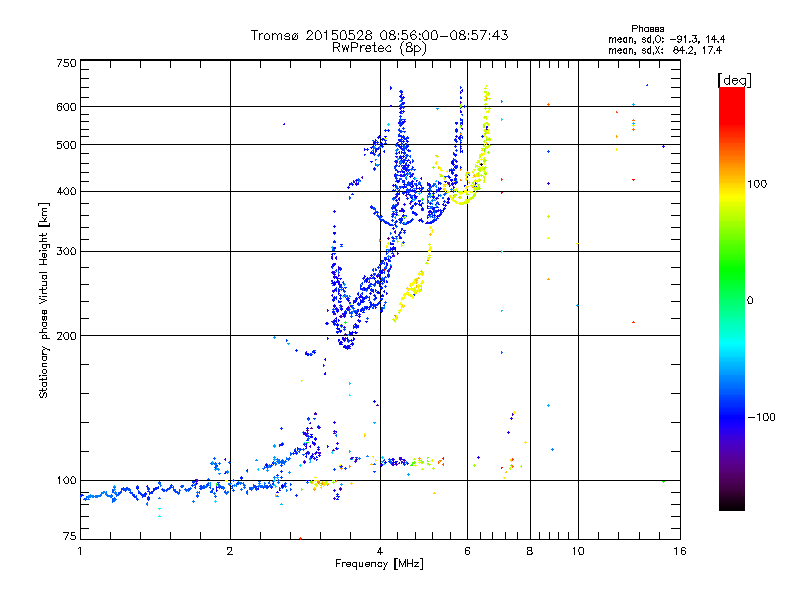Click the x-axis tick label '2'

pos(230,551)
